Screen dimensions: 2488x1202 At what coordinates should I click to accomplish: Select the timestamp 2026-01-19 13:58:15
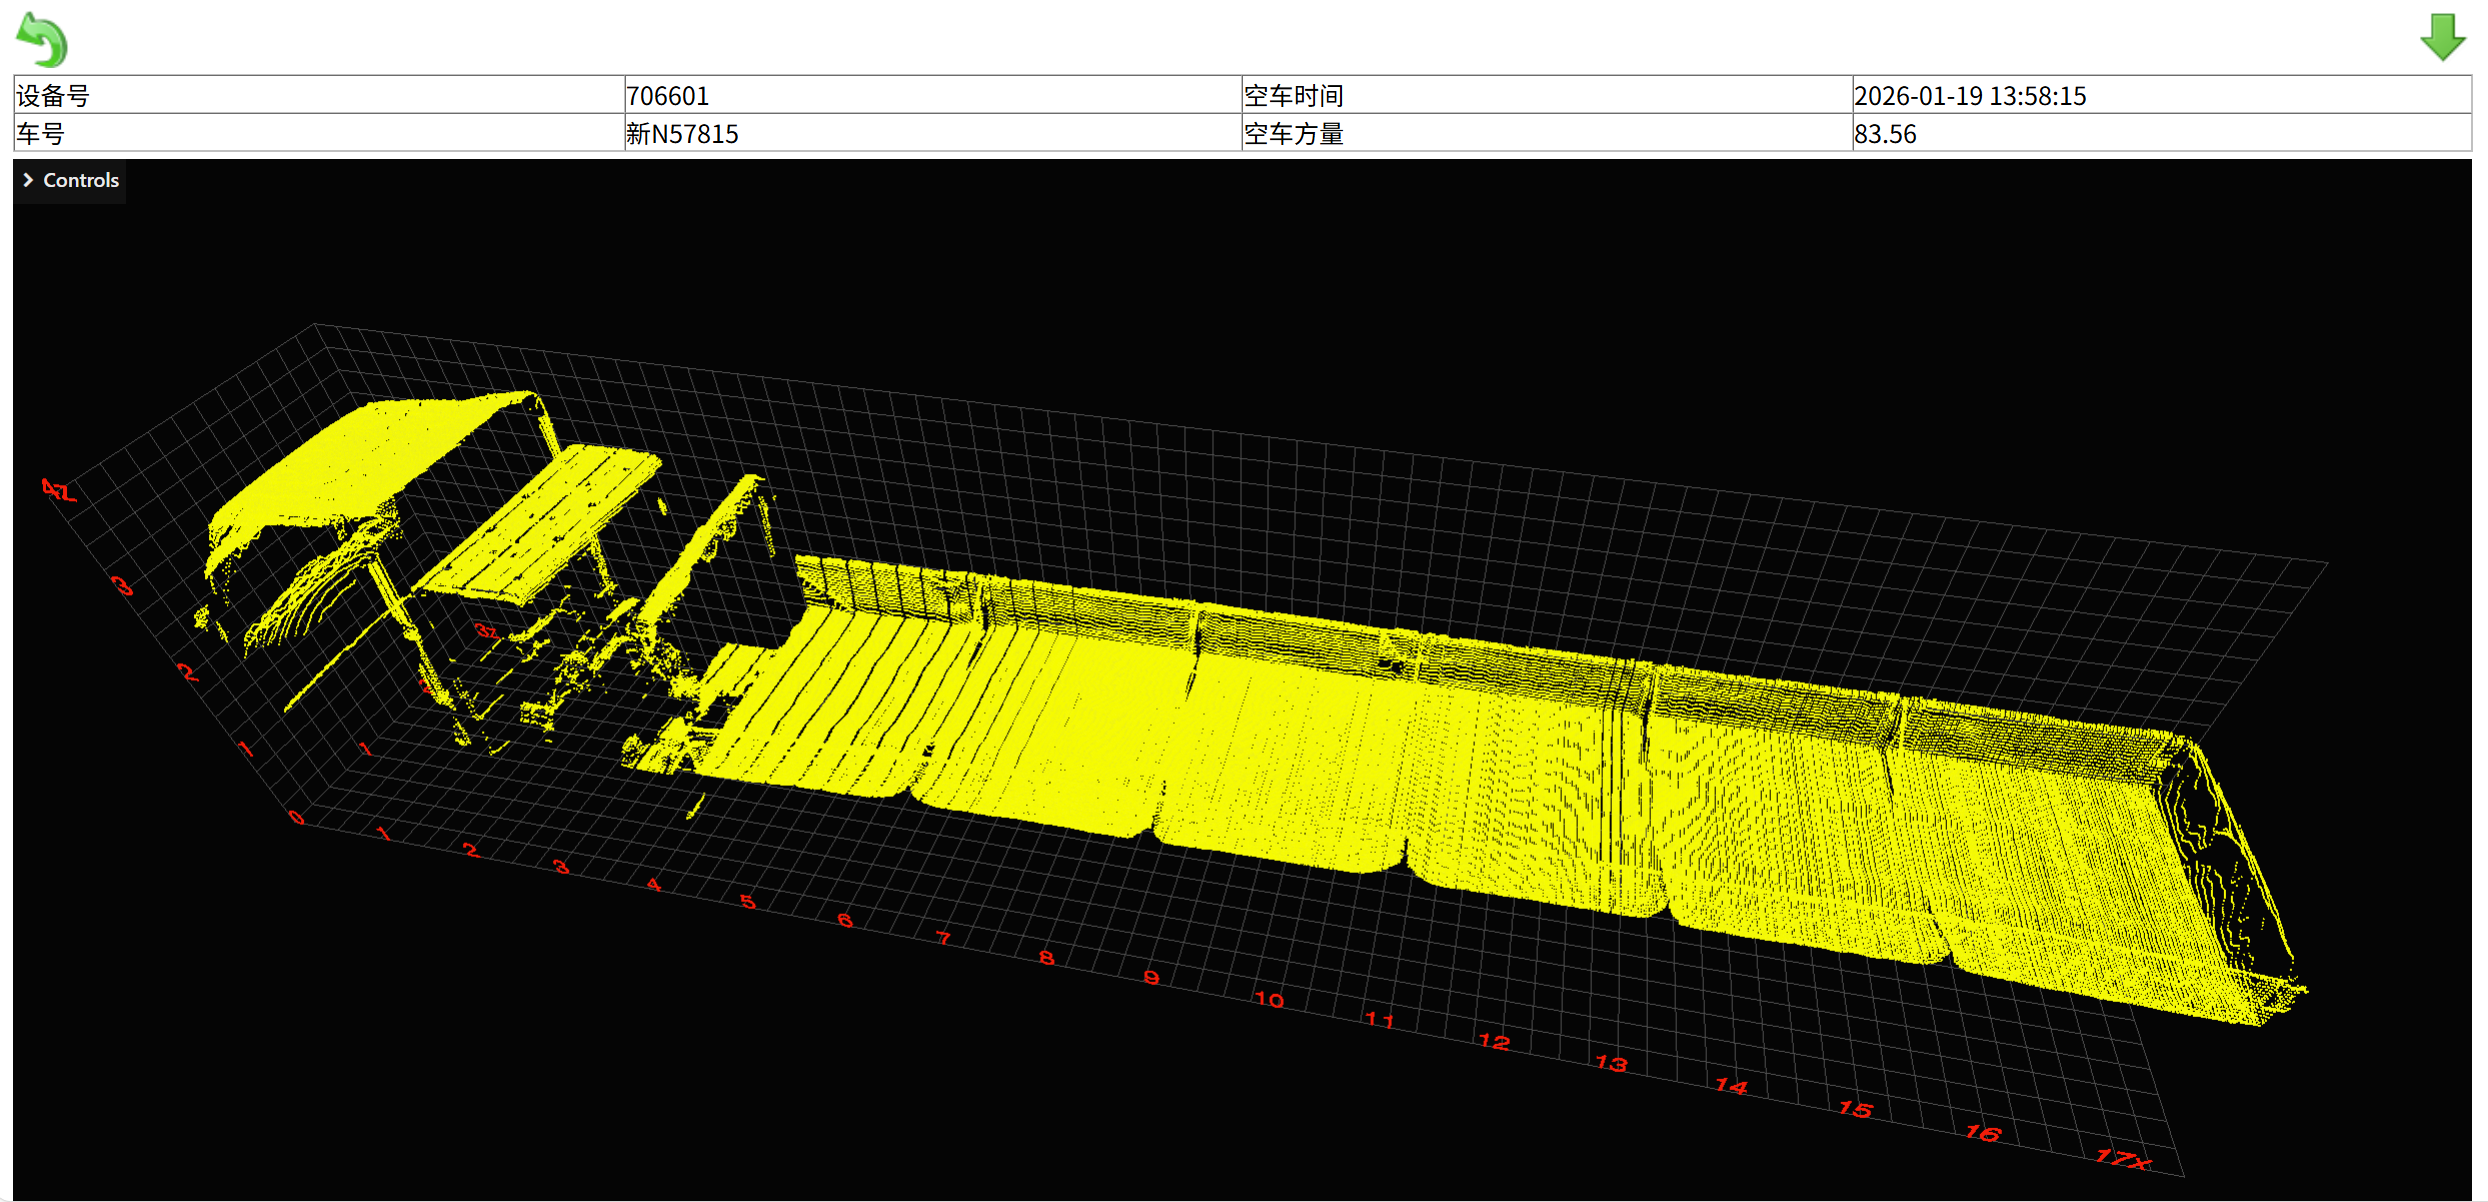pos(1969,96)
